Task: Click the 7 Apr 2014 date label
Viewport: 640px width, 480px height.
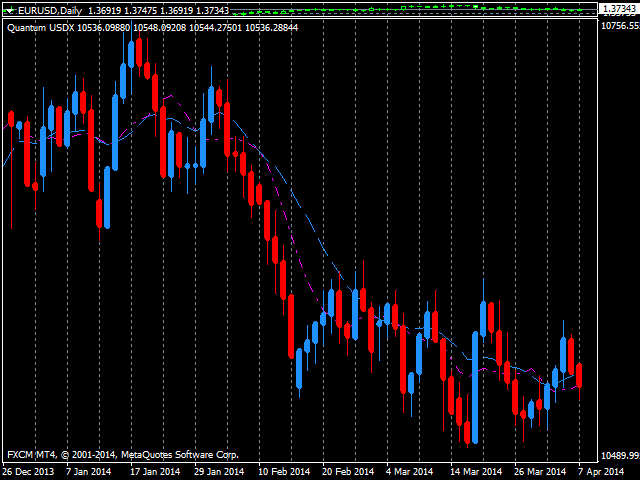Action: click(x=603, y=471)
